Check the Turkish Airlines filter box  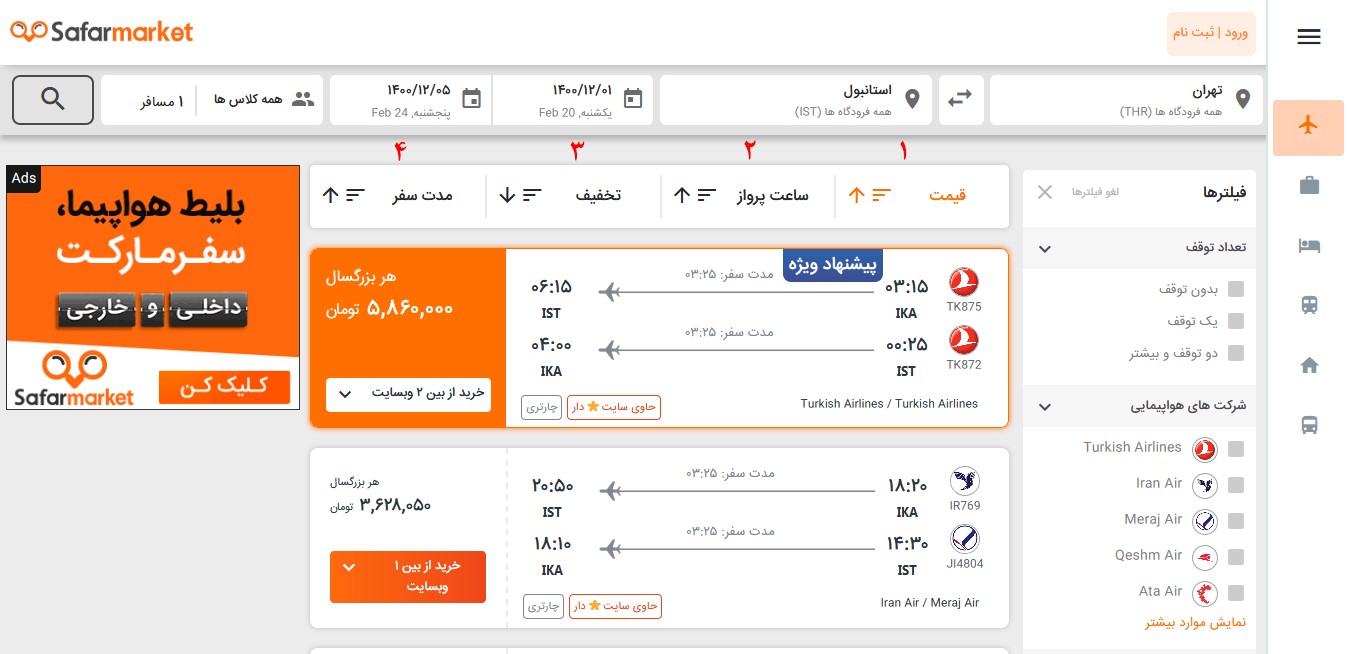pos(1236,449)
